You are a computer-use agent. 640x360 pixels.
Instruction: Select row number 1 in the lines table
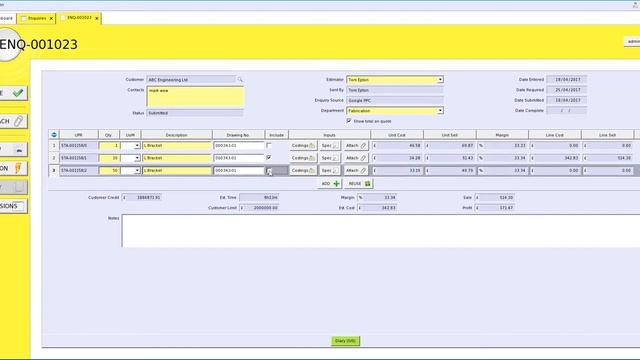click(53, 146)
